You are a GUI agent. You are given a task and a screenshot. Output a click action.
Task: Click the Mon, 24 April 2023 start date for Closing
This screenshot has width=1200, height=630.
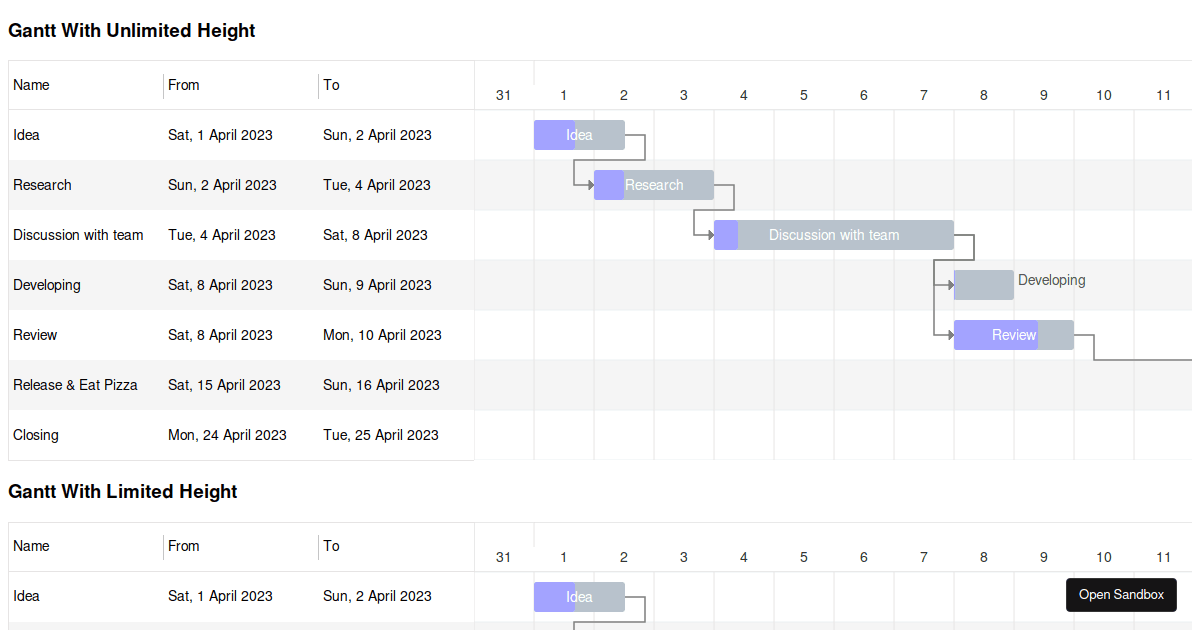point(227,435)
